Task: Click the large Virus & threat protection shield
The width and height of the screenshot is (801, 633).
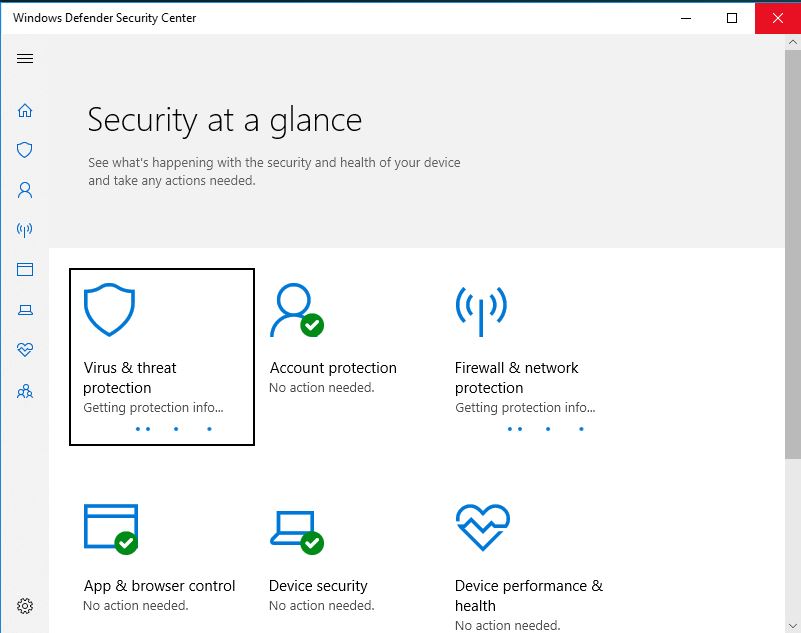Action: click(109, 310)
